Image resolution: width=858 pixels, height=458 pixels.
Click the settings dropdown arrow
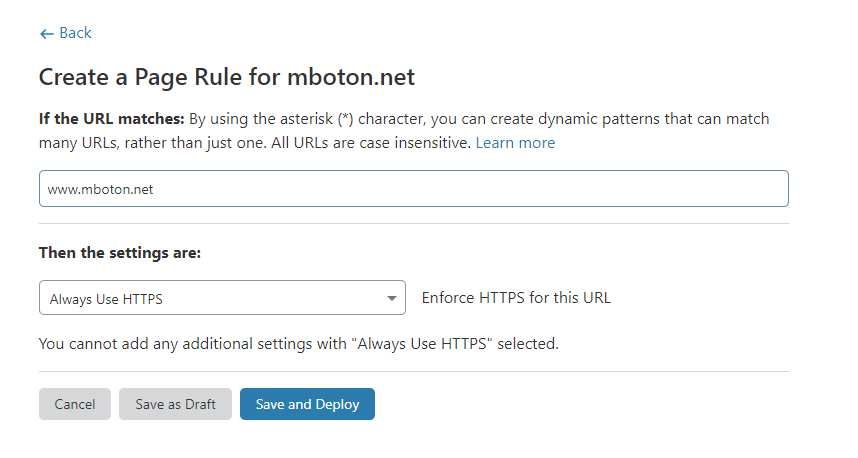391,298
